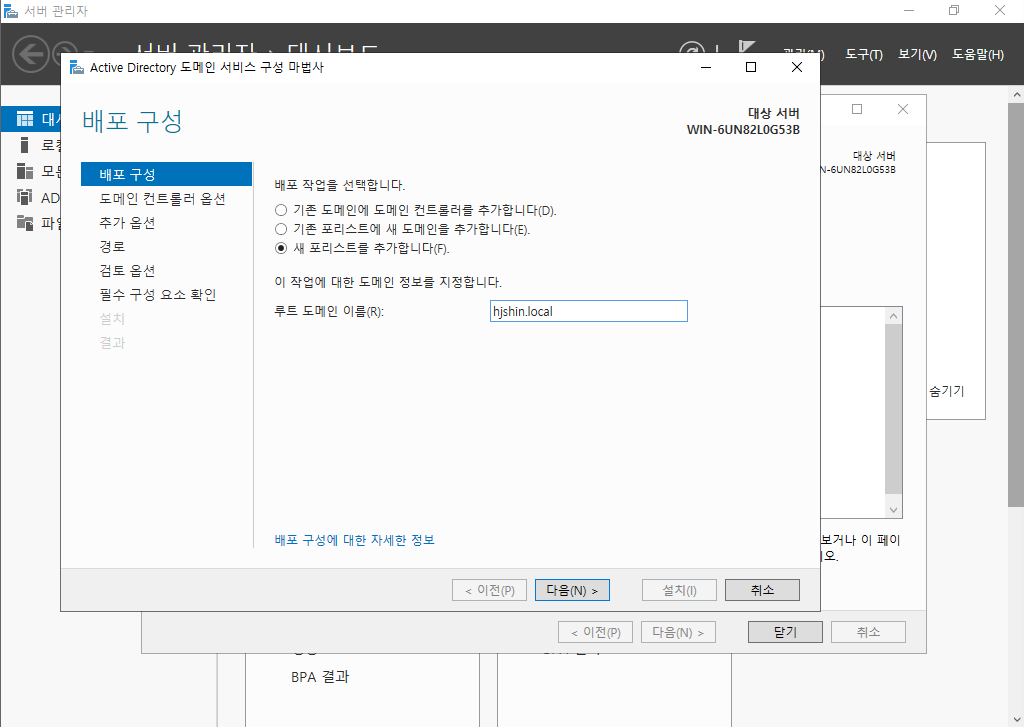
Task: Minimize the AD configuration wizard window
Action: (x=706, y=67)
